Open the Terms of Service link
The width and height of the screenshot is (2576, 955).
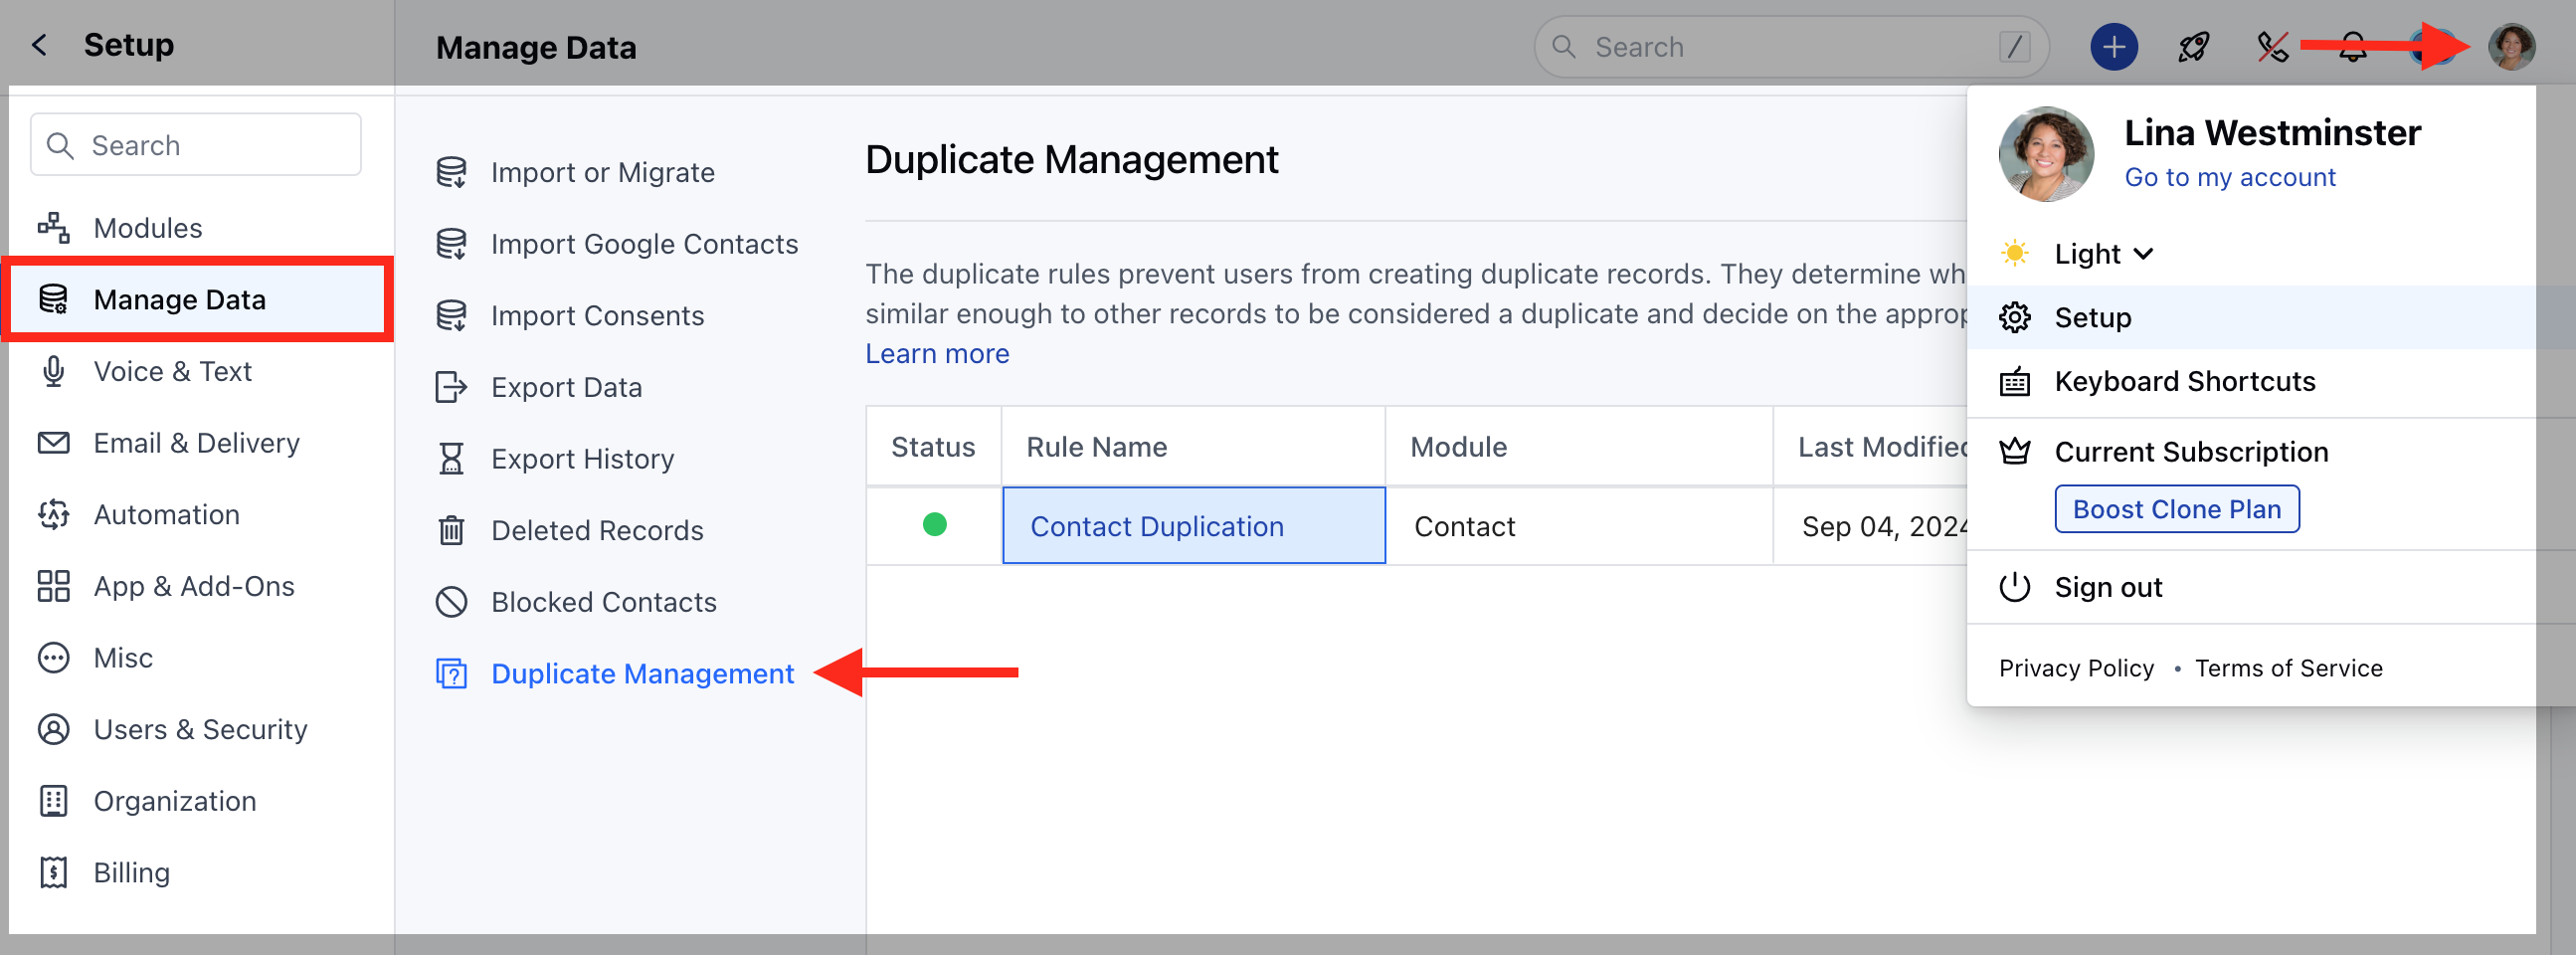pos(2288,668)
